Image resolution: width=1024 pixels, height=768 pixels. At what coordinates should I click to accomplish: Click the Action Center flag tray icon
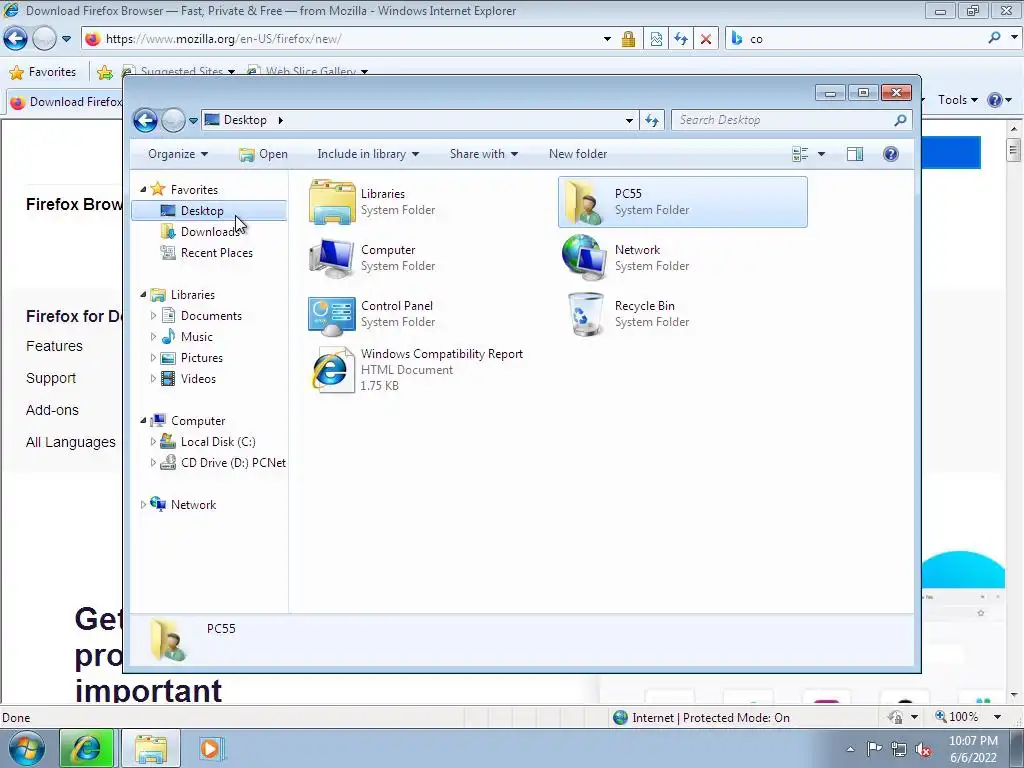point(874,749)
